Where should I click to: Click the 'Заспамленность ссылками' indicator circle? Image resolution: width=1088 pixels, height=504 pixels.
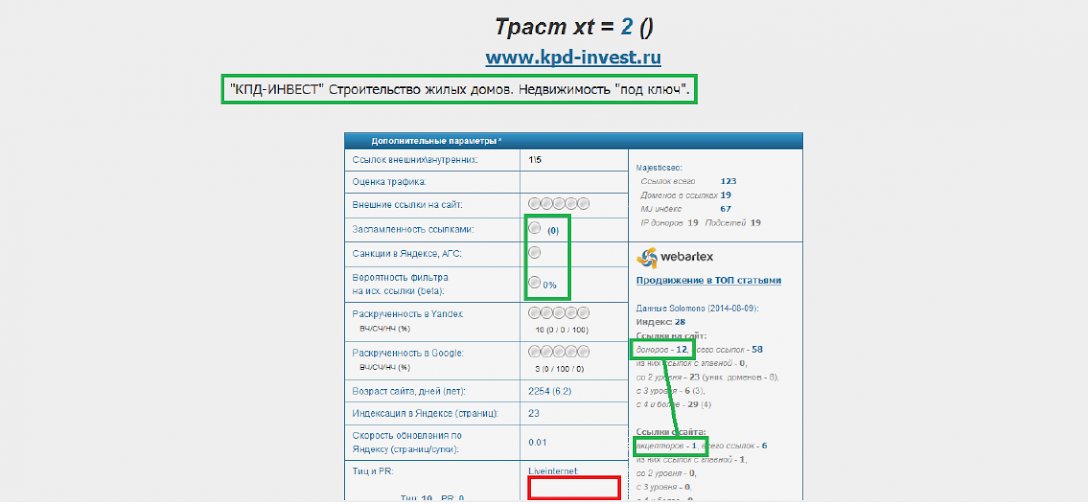(x=534, y=228)
